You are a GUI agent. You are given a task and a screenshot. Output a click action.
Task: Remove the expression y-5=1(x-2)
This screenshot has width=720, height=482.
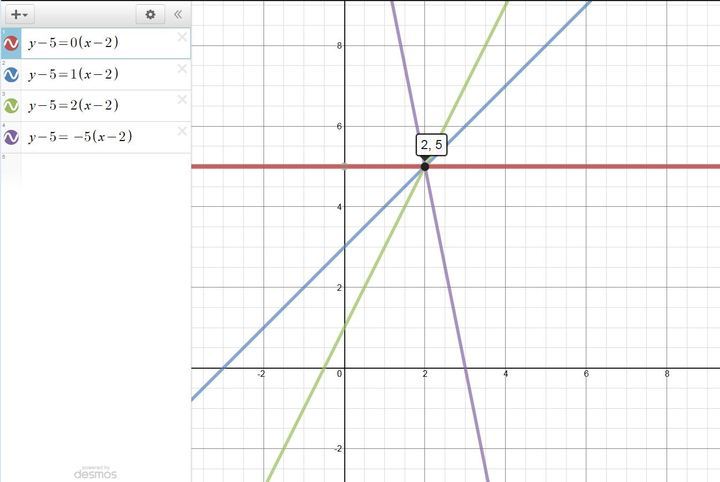(x=182, y=69)
